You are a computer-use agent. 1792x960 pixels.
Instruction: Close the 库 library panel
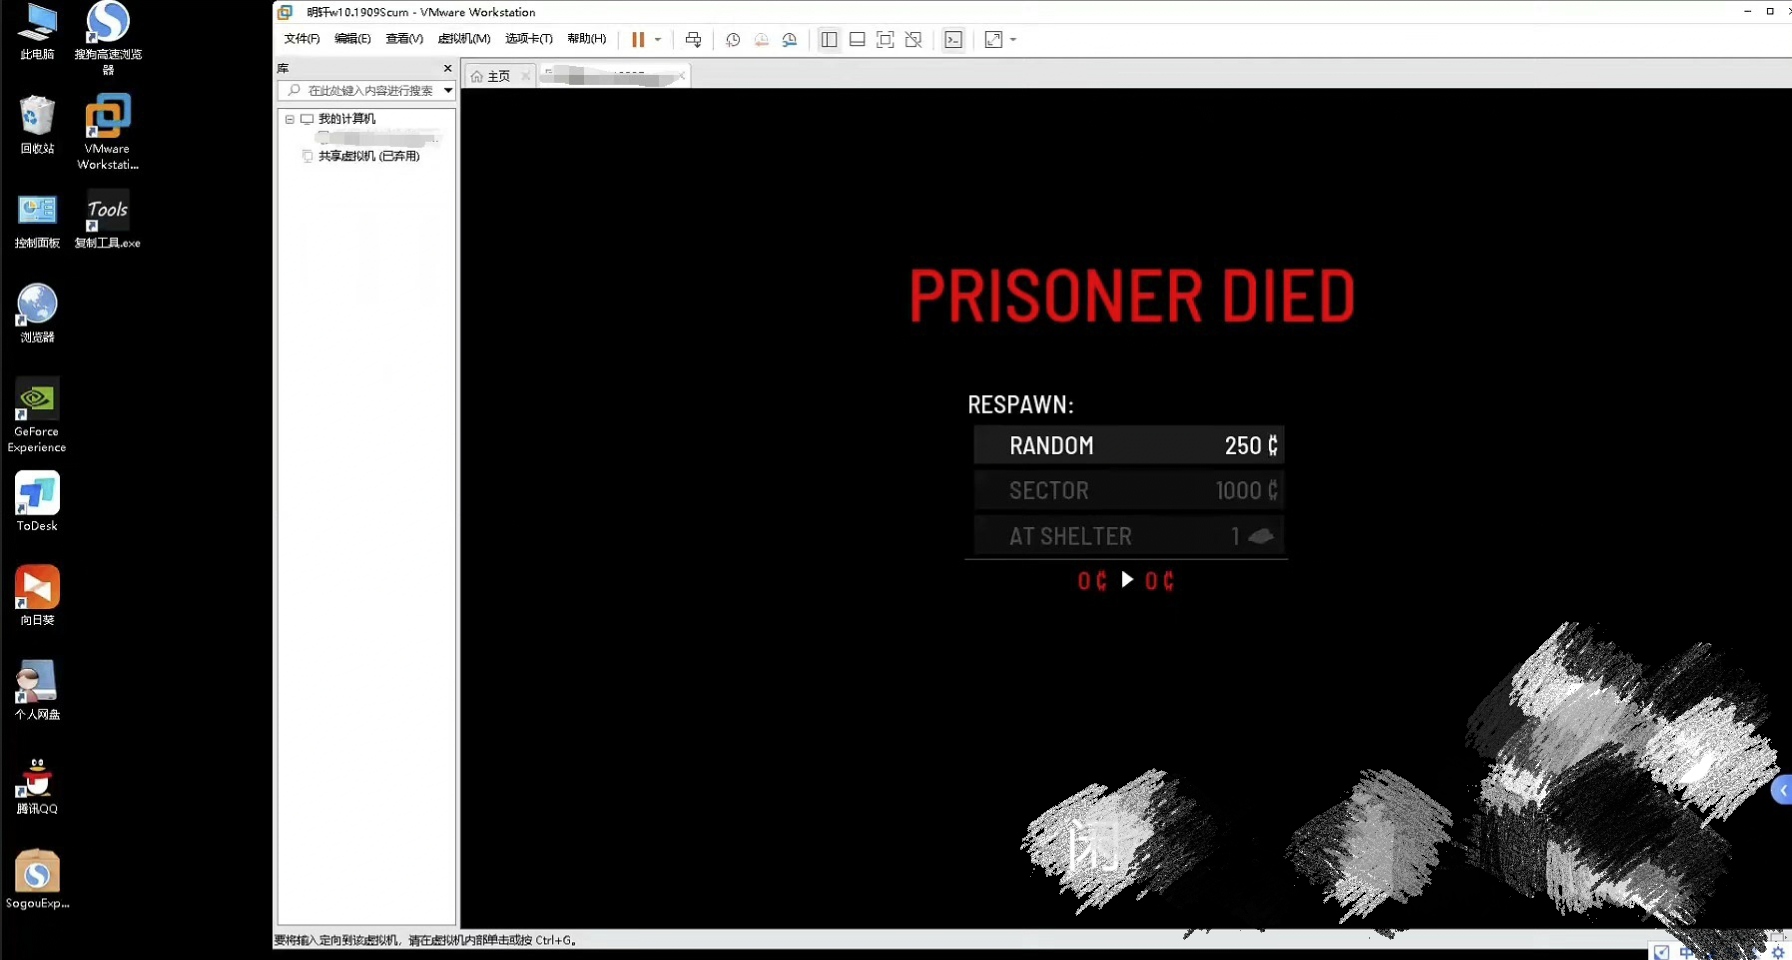(x=448, y=68)
